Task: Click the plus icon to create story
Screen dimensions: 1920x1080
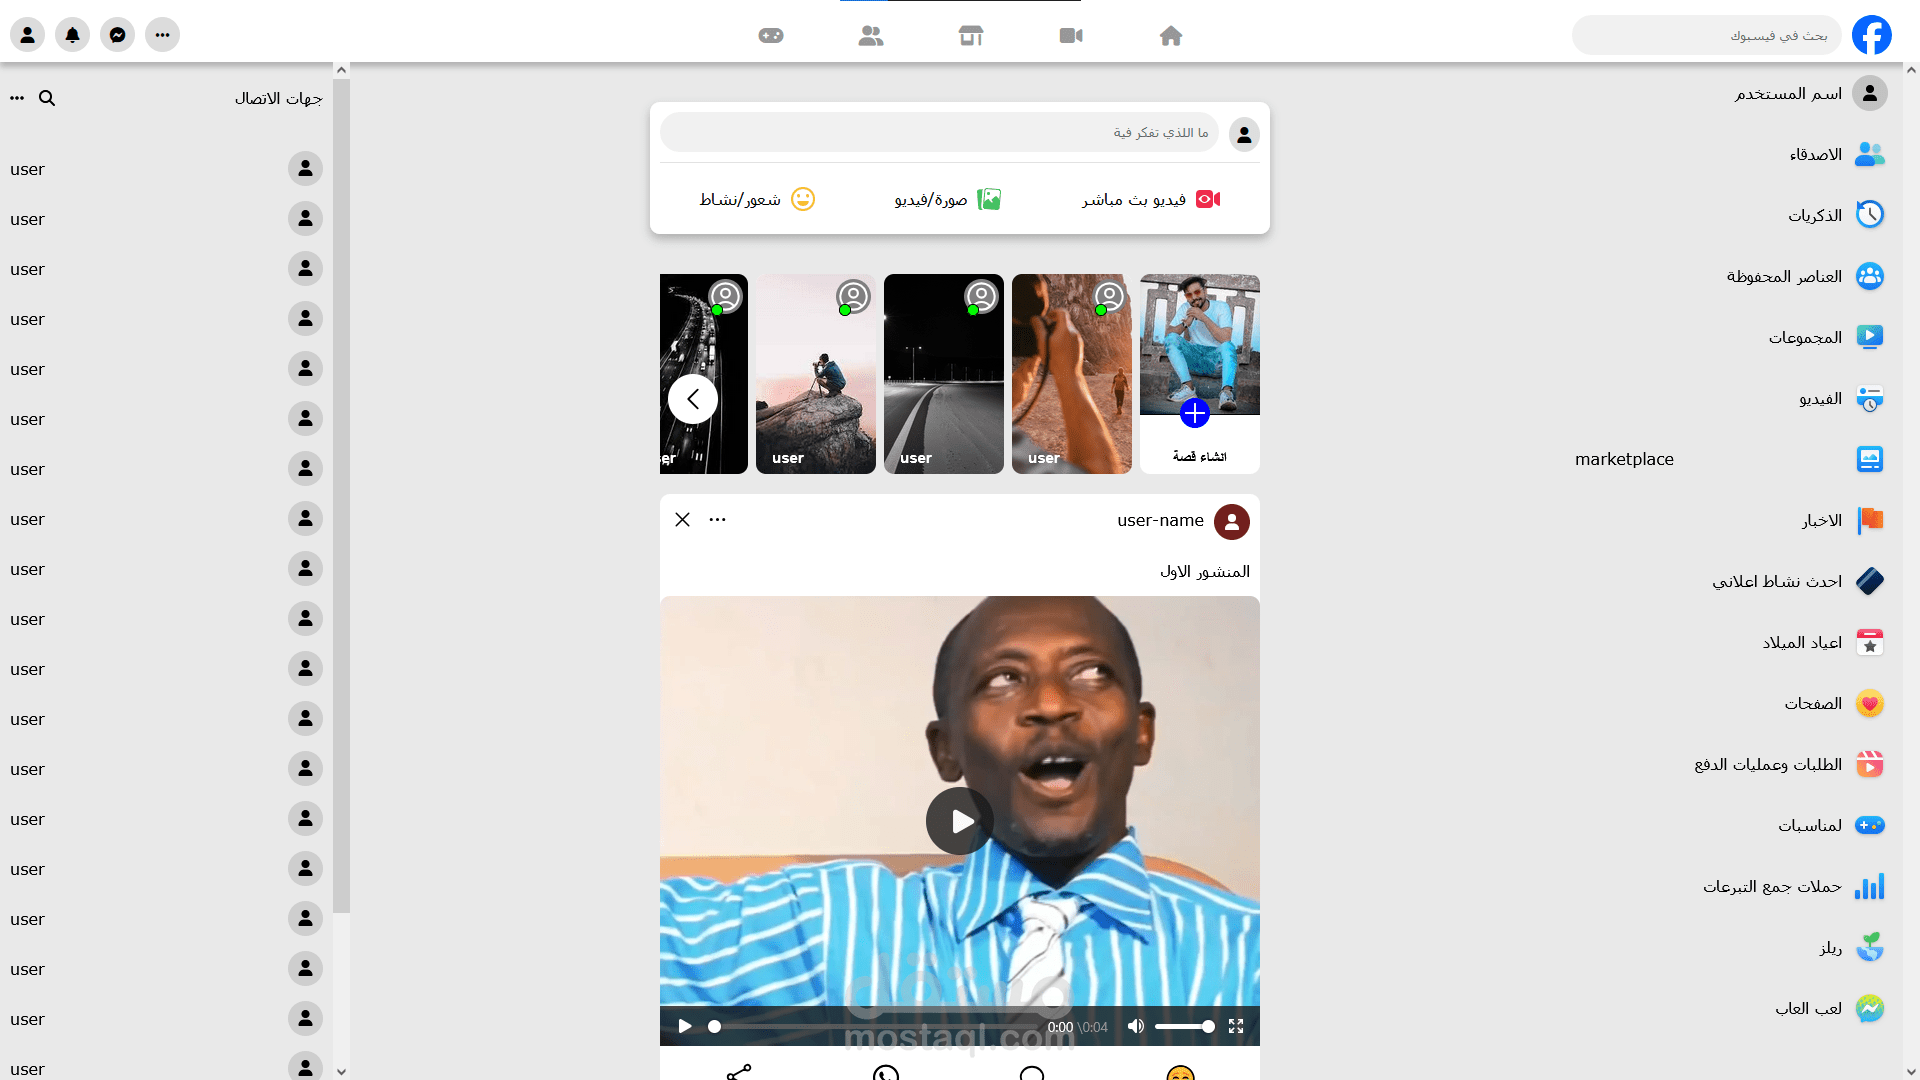Action: coord(1195,413)
